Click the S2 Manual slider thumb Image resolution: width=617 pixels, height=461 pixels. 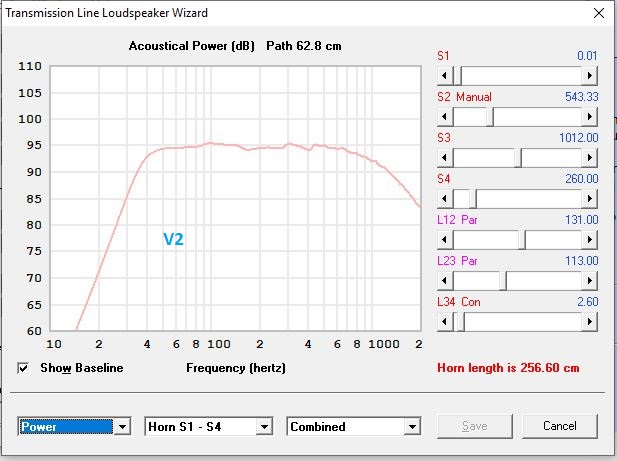(490, 116)
